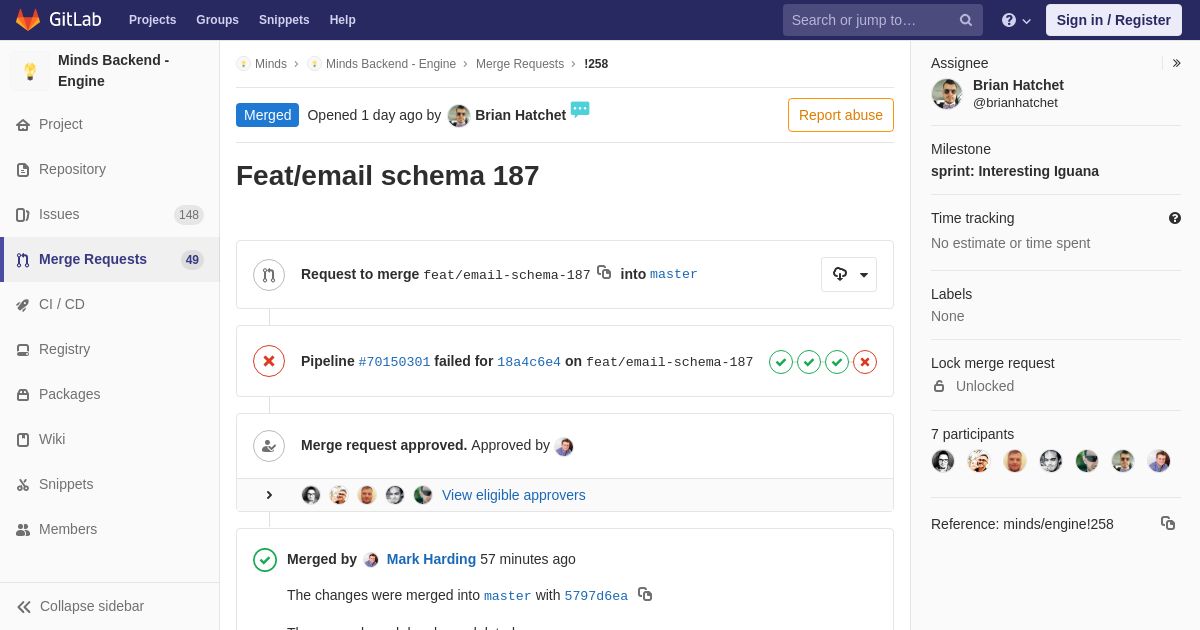Click assignee Brian Hatchet avatar in sidebar
Viewport: 1200px width, 630px height.
[x=947, y=94]
